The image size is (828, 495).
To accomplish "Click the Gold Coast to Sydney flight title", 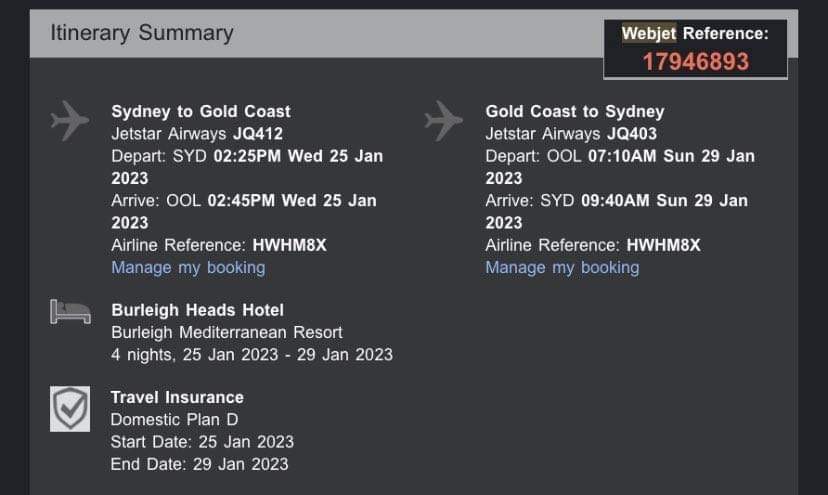I will pos(575,111).
